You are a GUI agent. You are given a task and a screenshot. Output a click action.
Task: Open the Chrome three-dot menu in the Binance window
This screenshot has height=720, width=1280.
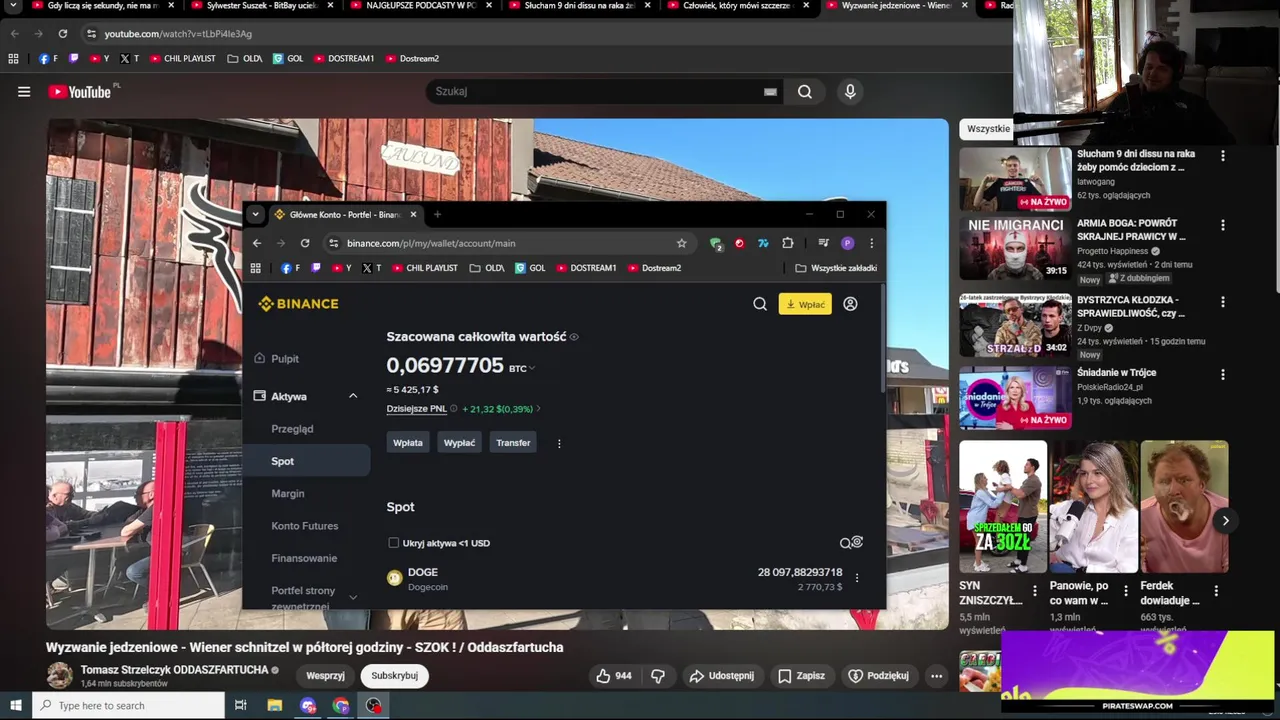[871, 243]
